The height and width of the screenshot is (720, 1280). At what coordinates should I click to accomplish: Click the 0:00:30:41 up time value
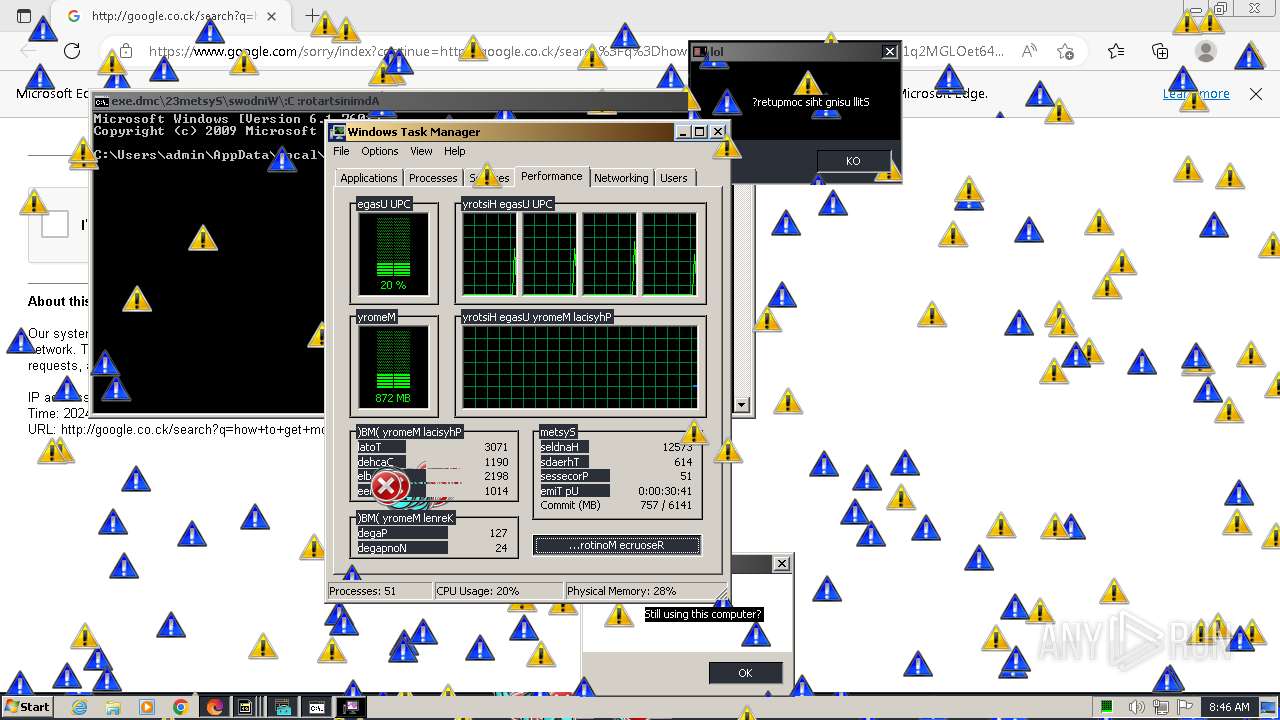point(665,491)
